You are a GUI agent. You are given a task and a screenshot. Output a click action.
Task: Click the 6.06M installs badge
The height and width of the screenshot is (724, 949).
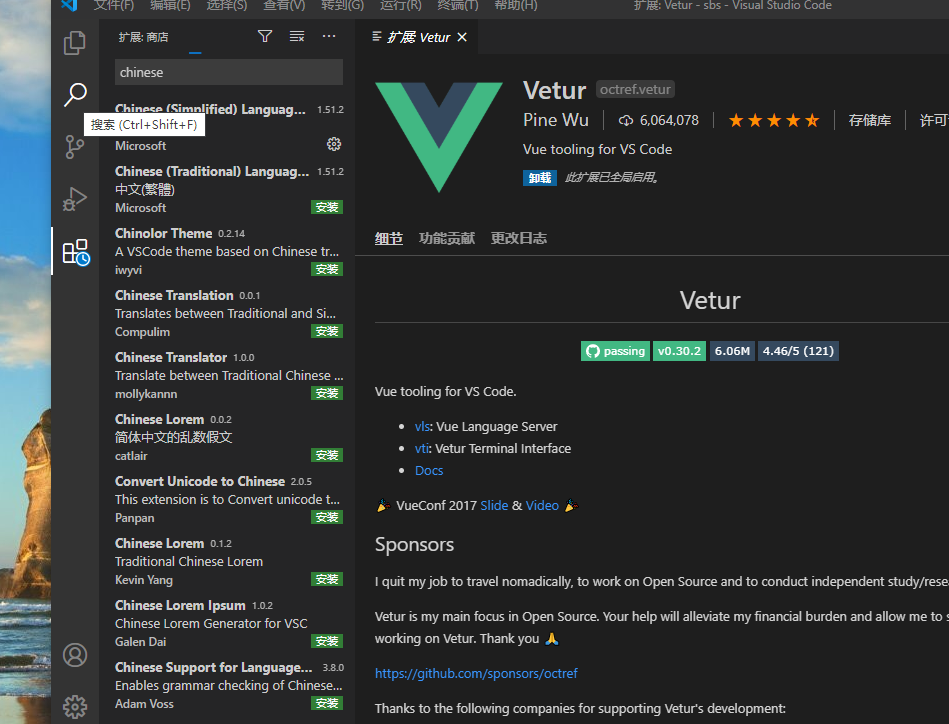732,351
